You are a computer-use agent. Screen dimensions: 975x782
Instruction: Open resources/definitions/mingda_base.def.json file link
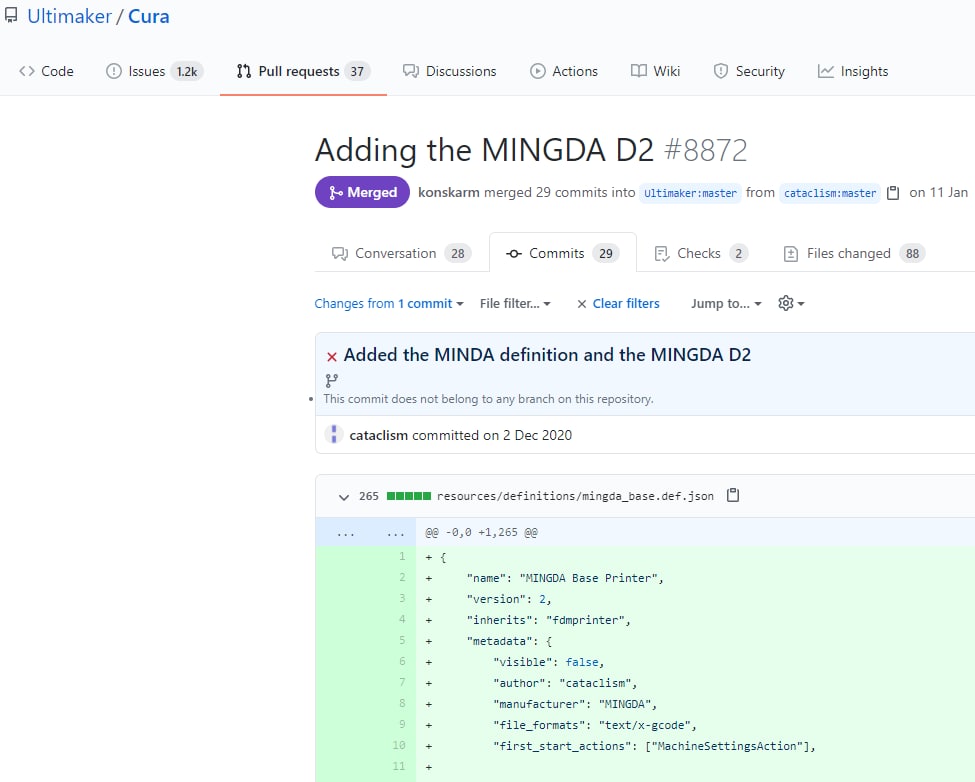(x=575, y=496)
